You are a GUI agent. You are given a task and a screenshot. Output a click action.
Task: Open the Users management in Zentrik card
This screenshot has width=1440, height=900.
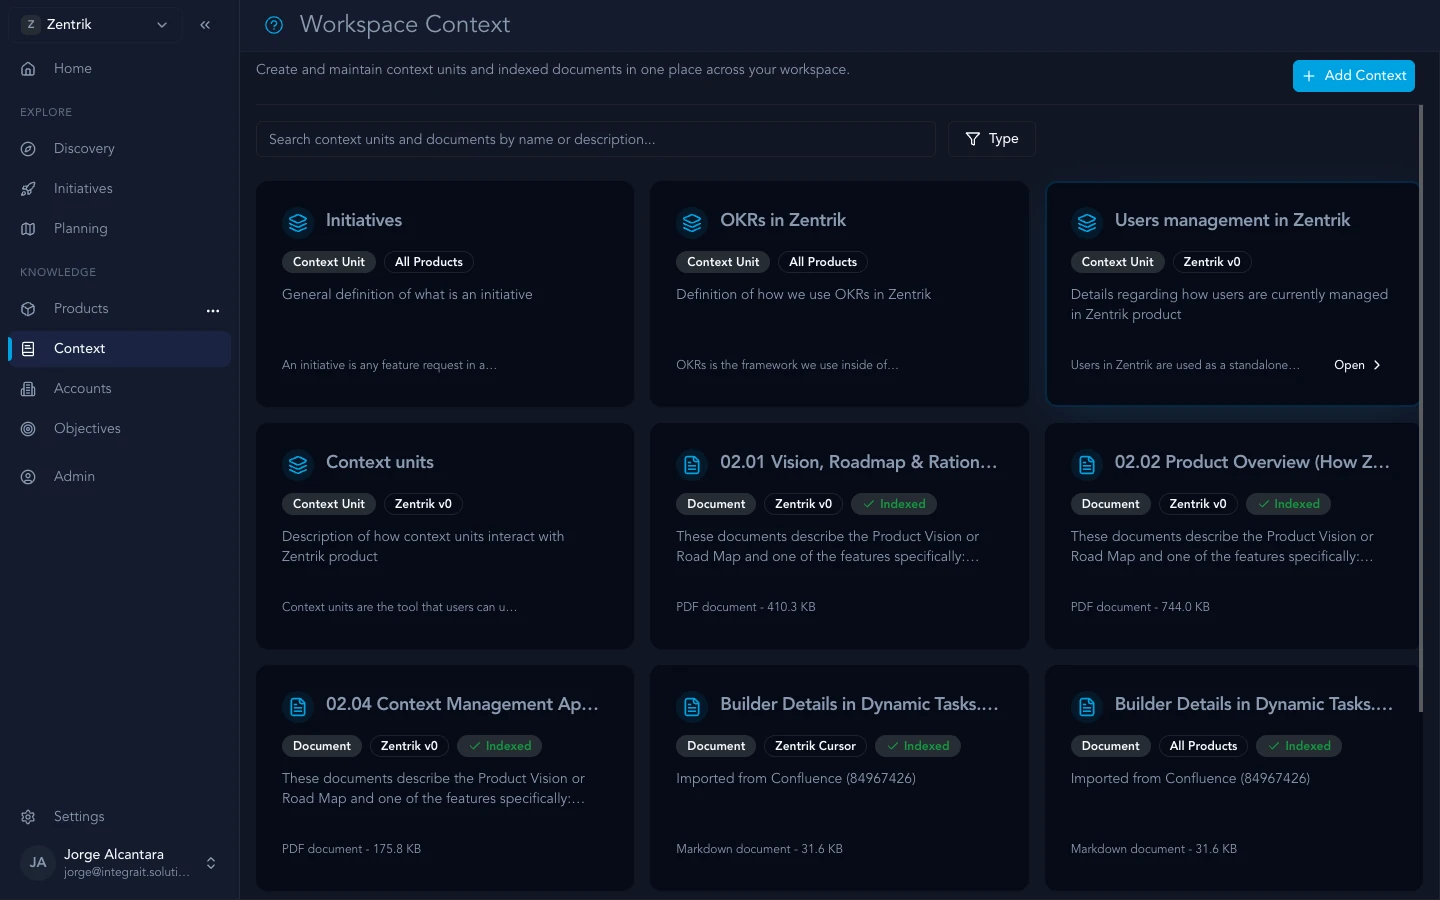(x=1356, y=365)
